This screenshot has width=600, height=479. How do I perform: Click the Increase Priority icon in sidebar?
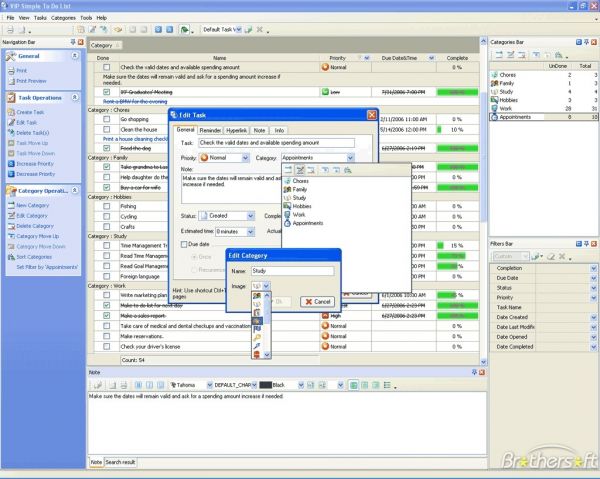[11, 162]
